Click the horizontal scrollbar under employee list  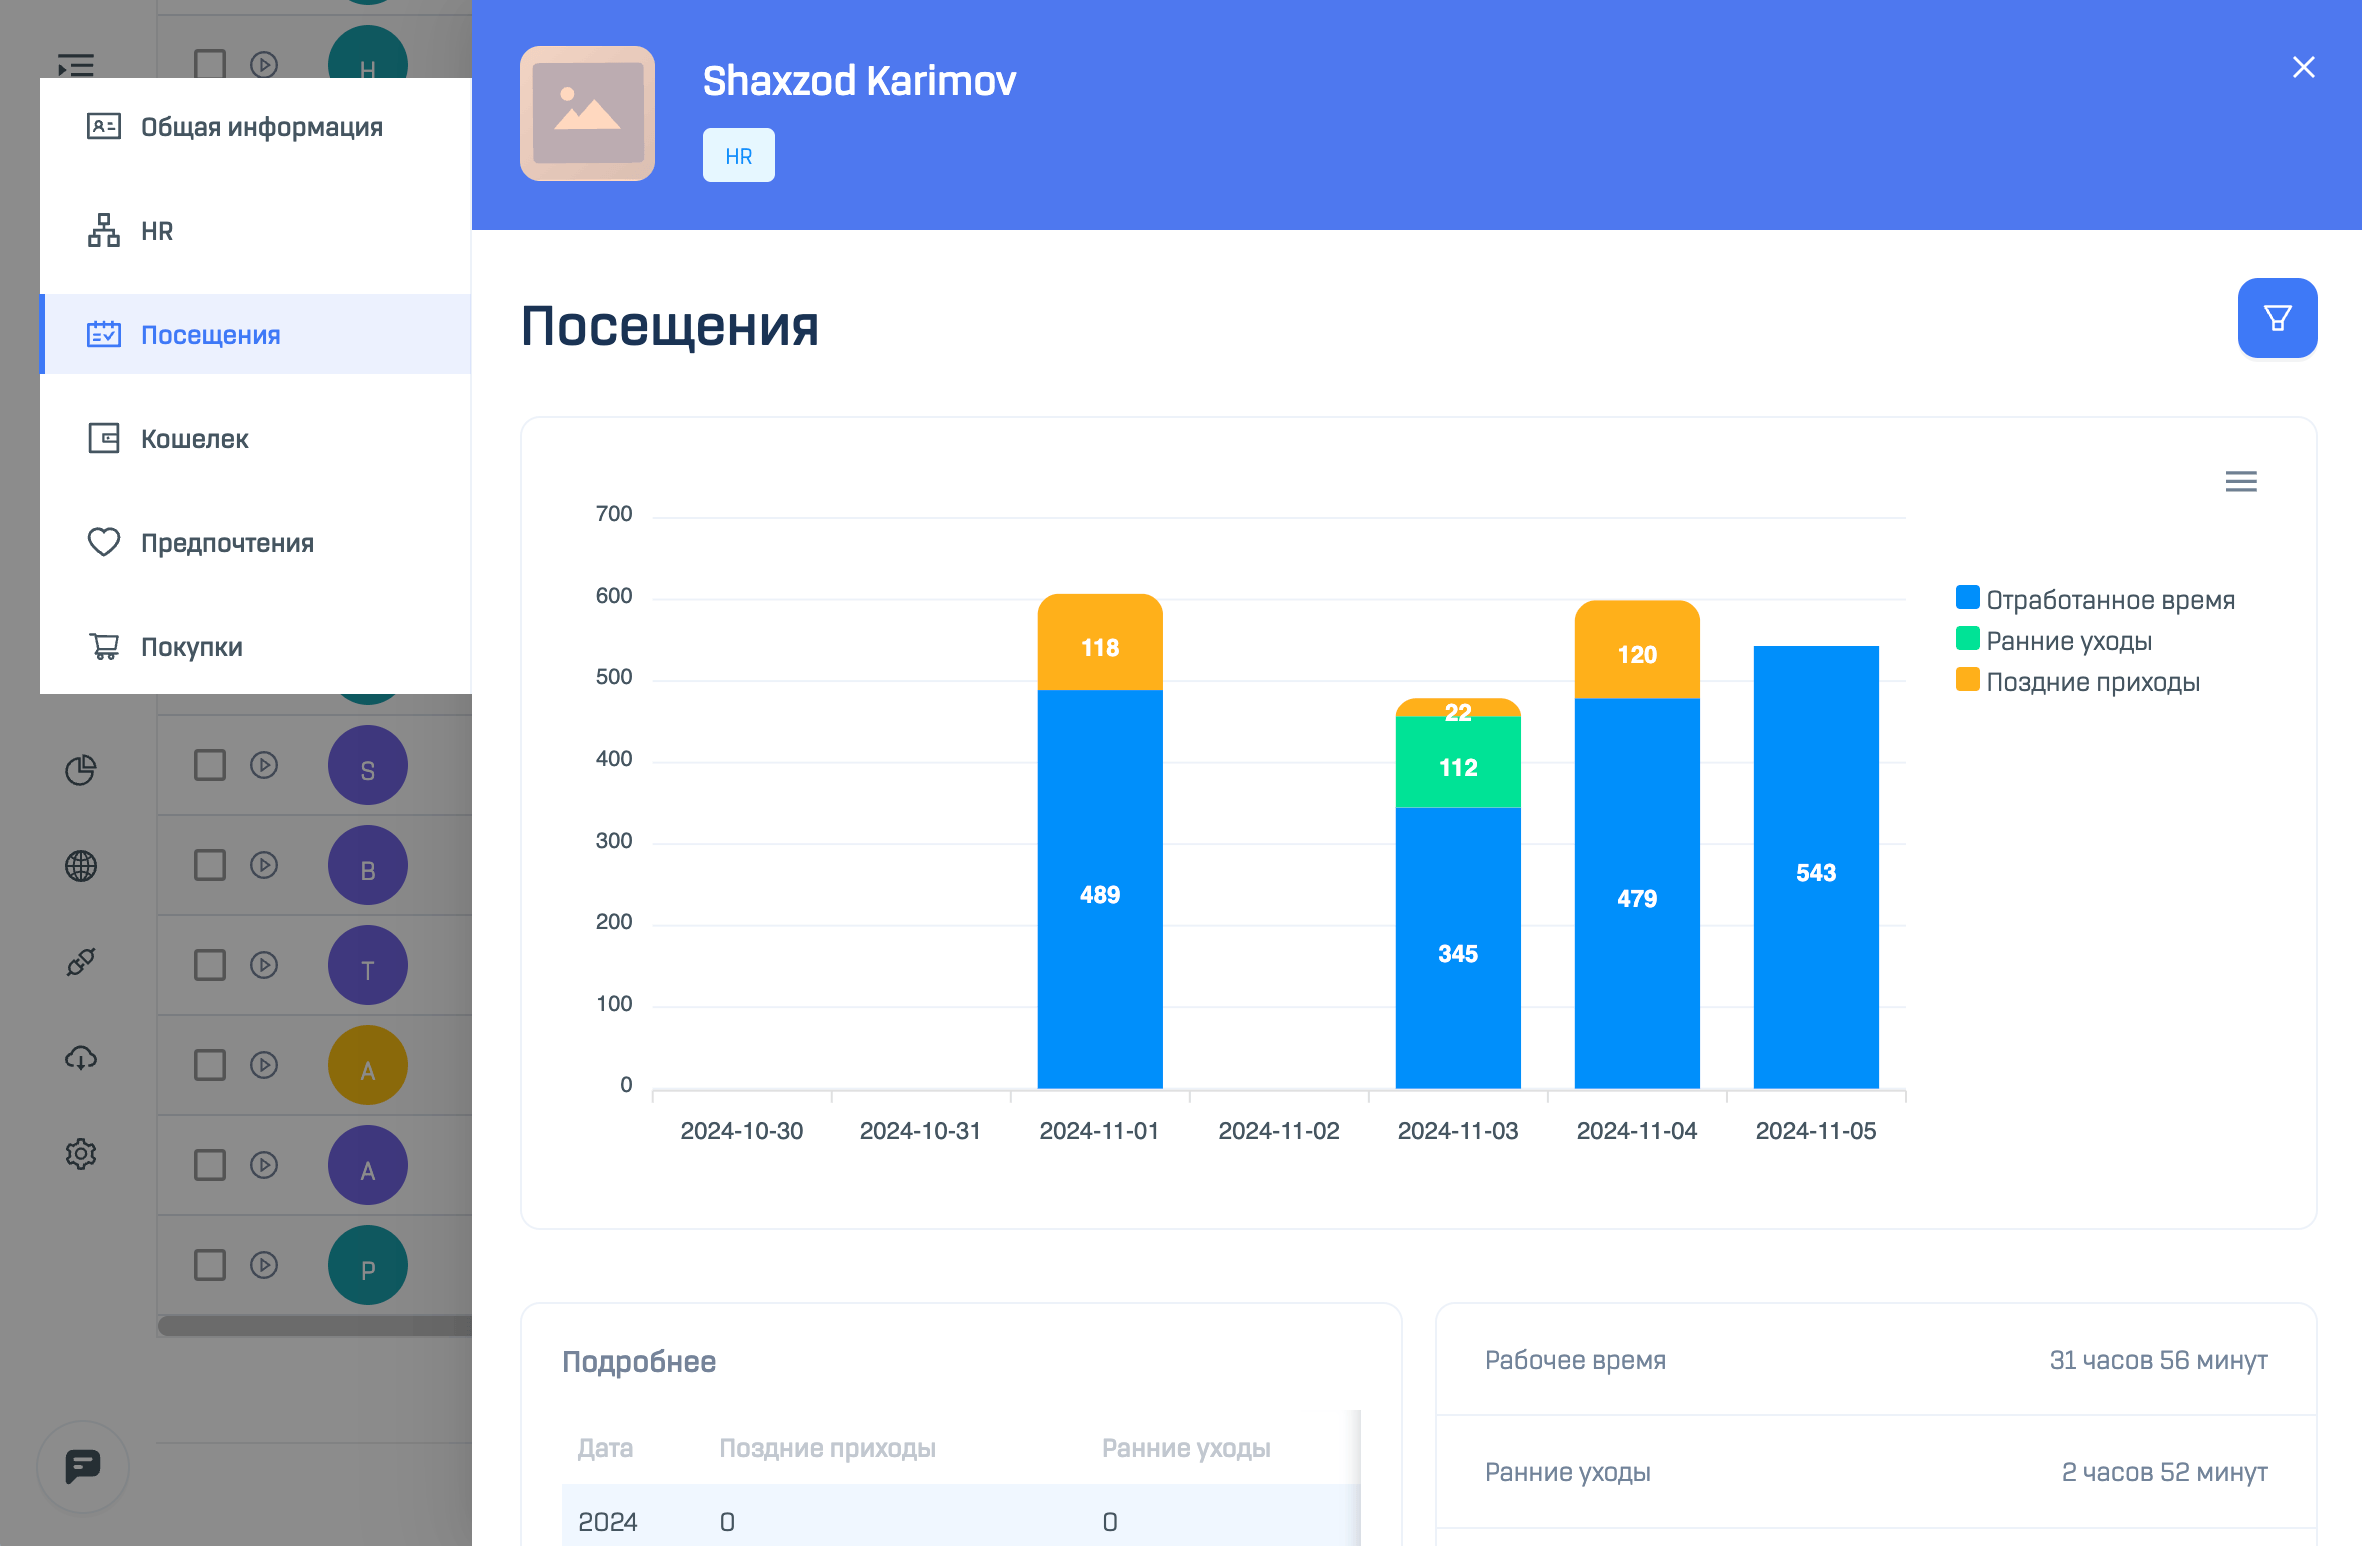[314, 1325]
